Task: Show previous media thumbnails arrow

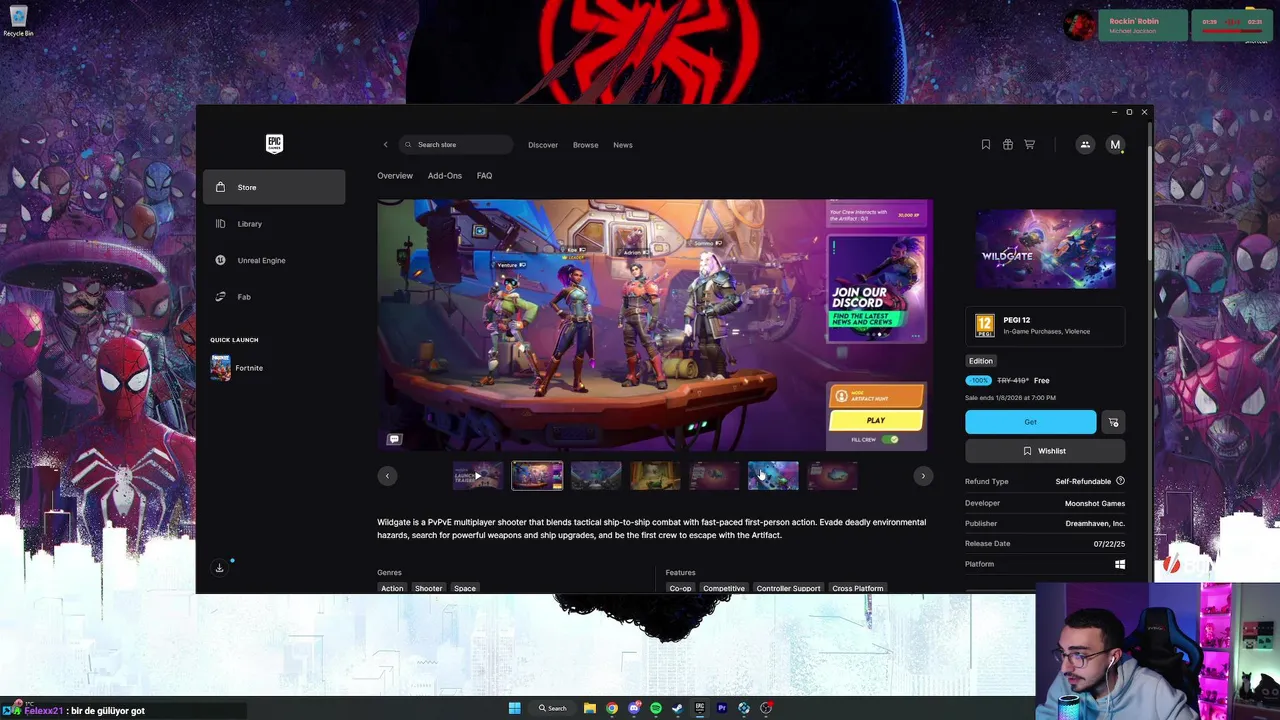Action: pos(387,476)
